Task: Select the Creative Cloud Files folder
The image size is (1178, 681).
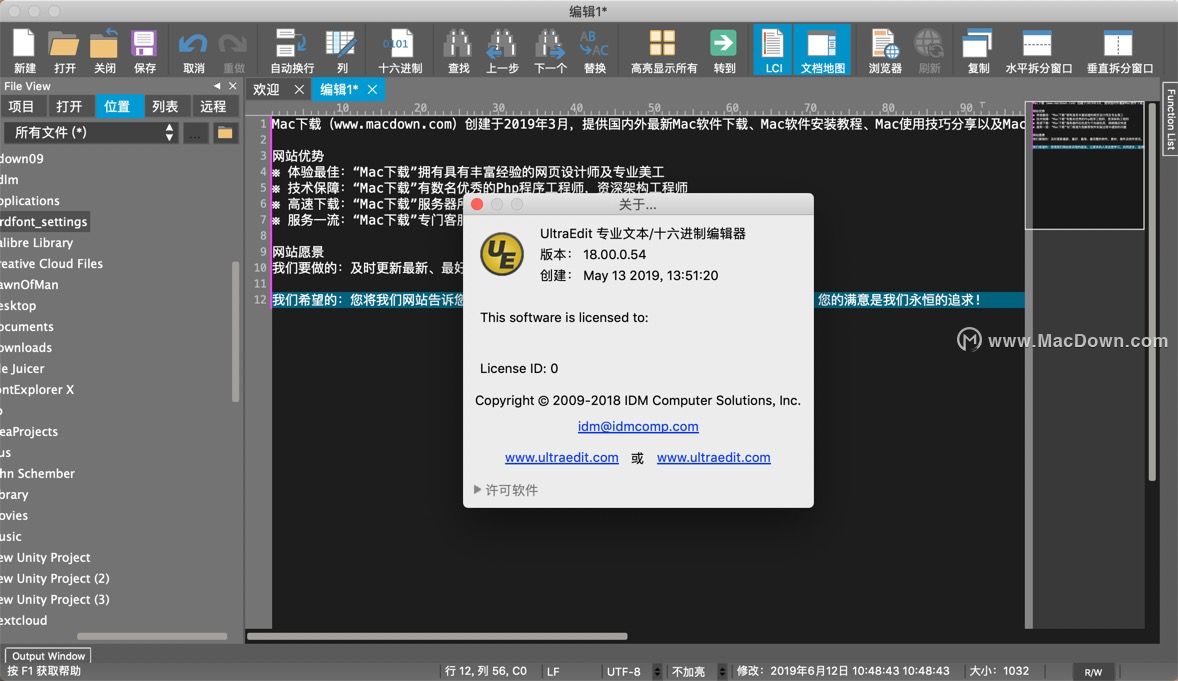Action: (51, 264)
